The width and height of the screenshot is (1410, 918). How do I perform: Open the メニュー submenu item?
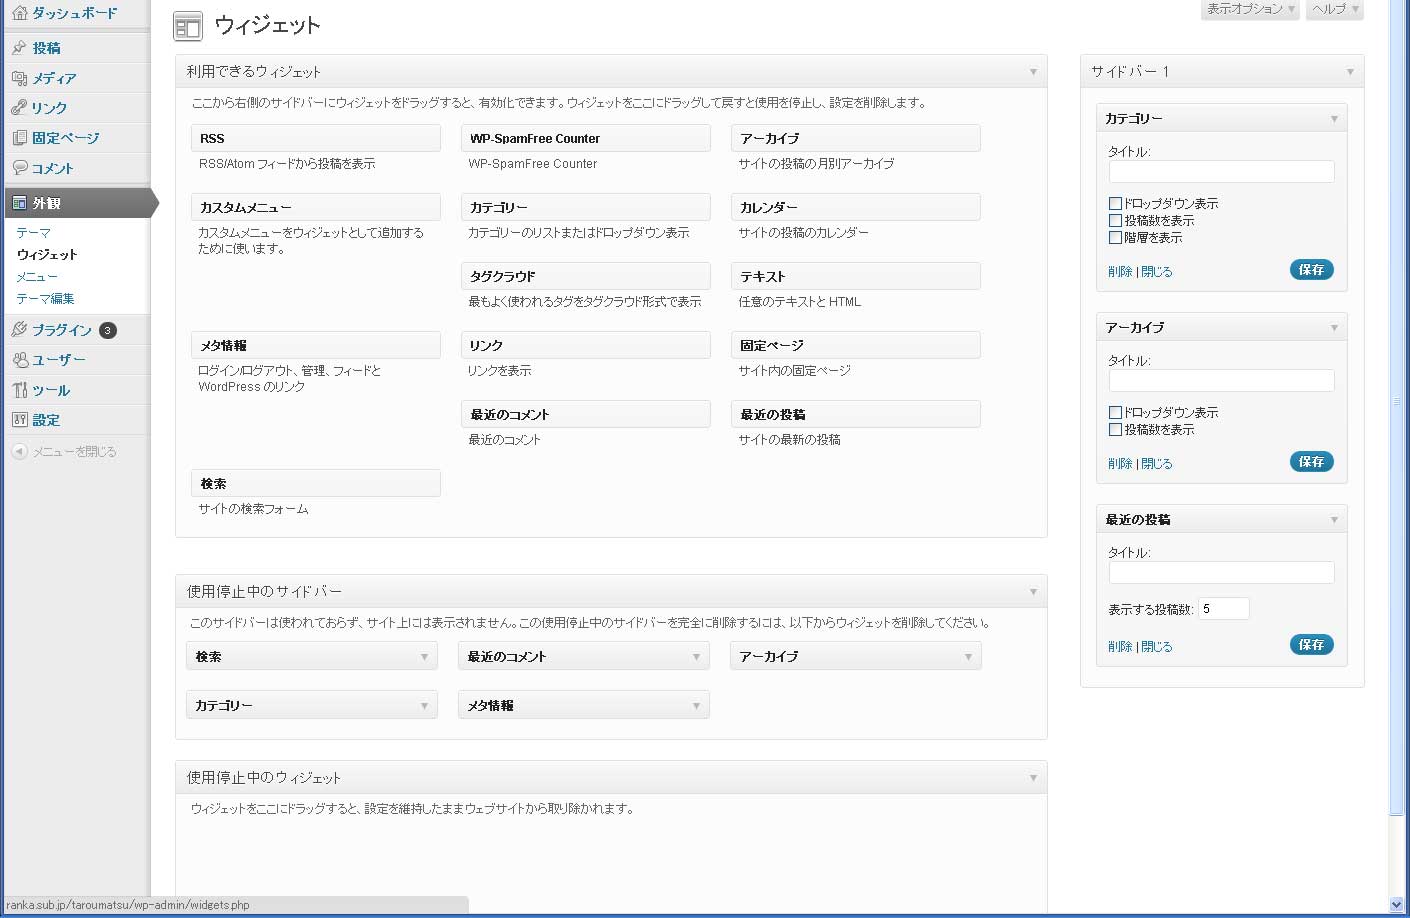click(x=37, y=276)
